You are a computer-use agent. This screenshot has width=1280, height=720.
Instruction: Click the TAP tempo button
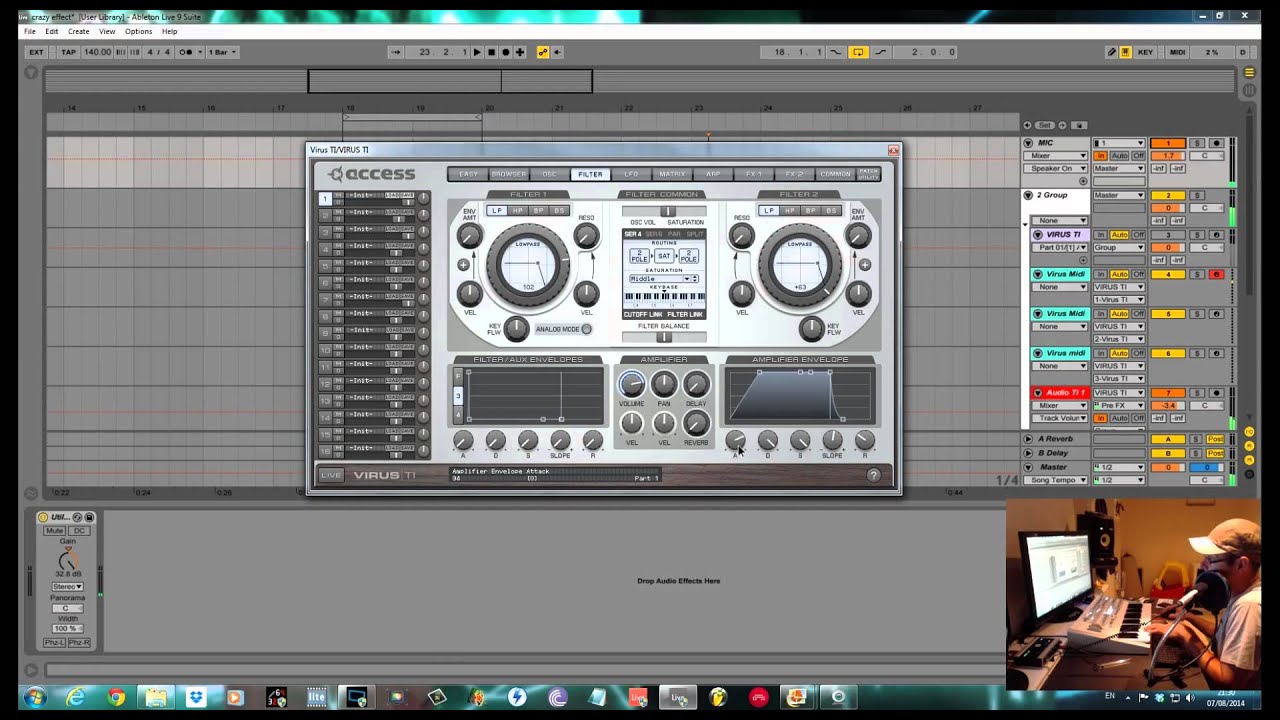68,52
